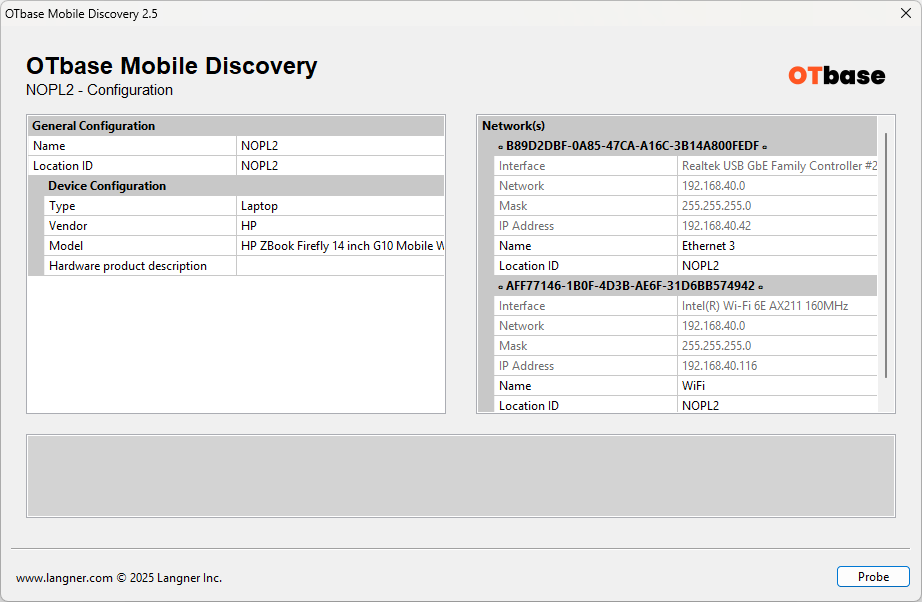Click the empty gray message panel
The image size is (922, 602).
click(x=460, y=476)
